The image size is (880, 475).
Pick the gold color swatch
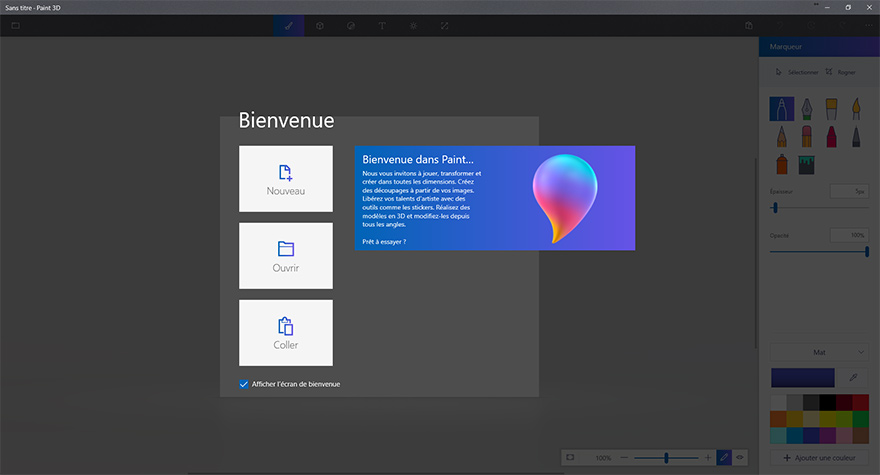[794, 419]
